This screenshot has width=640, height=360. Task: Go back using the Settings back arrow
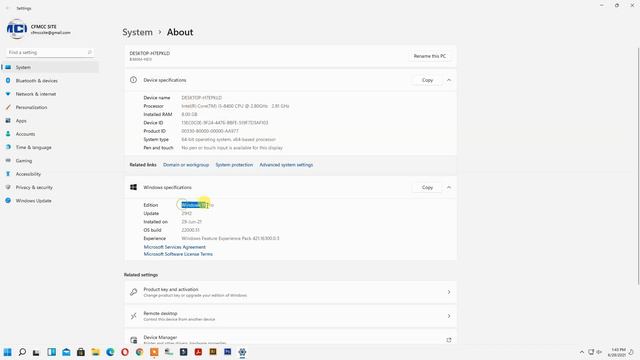[7, 8]
